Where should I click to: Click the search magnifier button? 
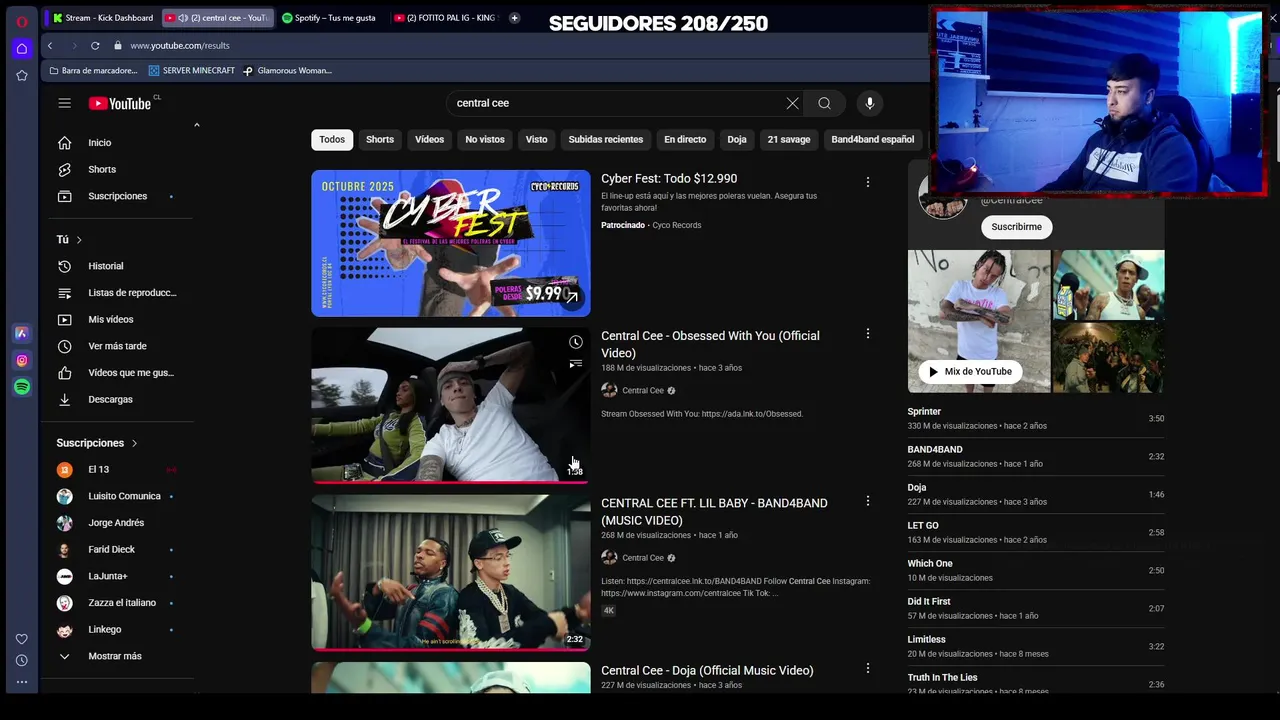click(824, 103)
